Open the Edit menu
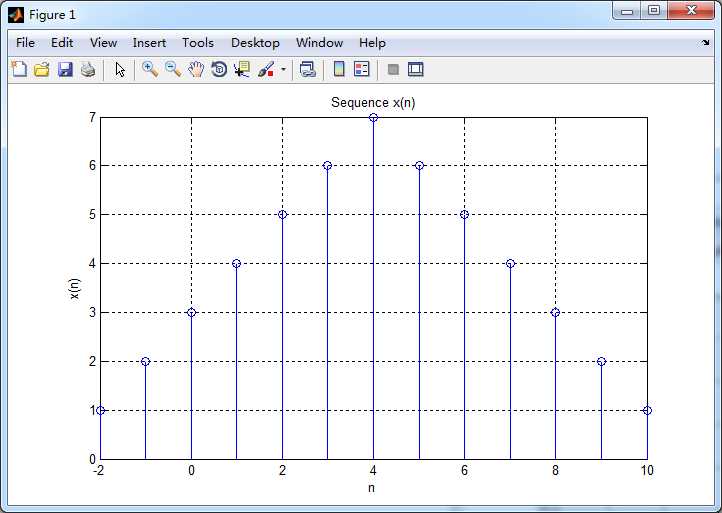 pyautogui.click(x=62, y=43)
